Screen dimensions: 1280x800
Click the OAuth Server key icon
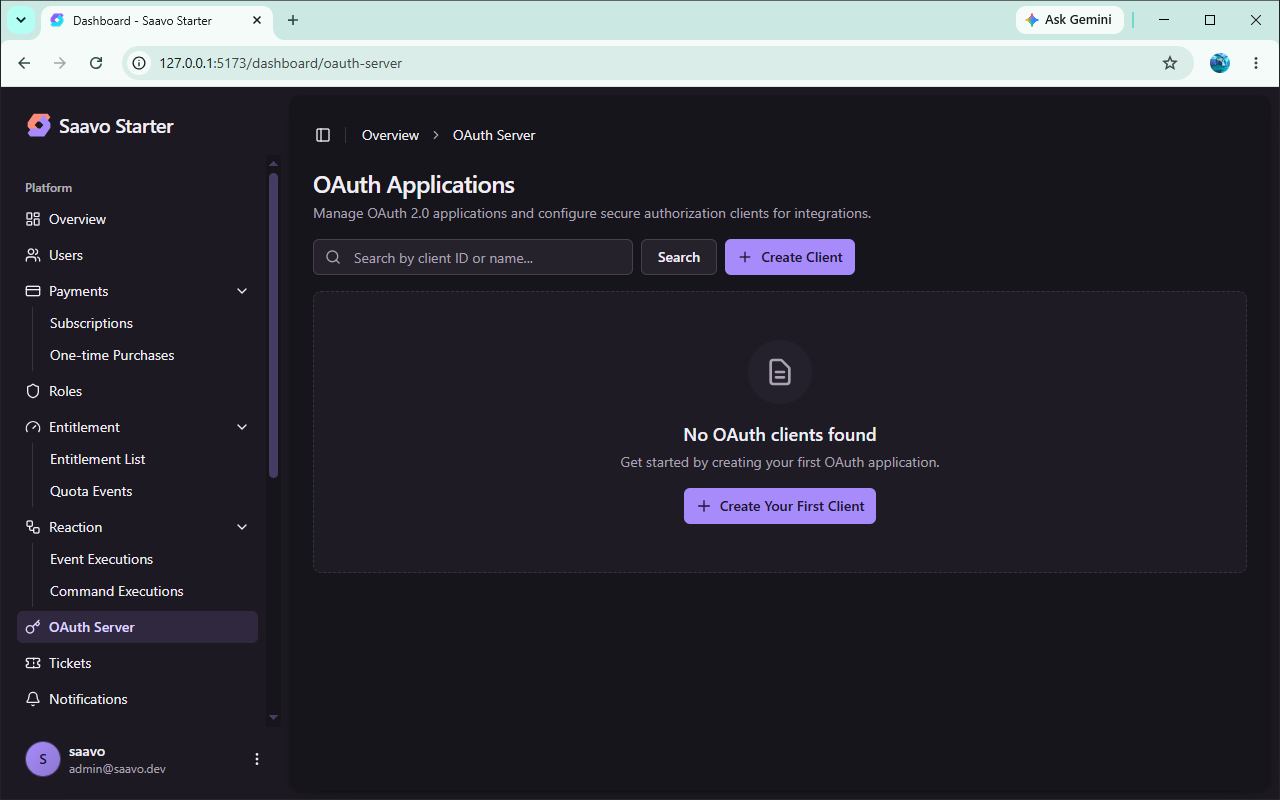(x=33, y=627)
